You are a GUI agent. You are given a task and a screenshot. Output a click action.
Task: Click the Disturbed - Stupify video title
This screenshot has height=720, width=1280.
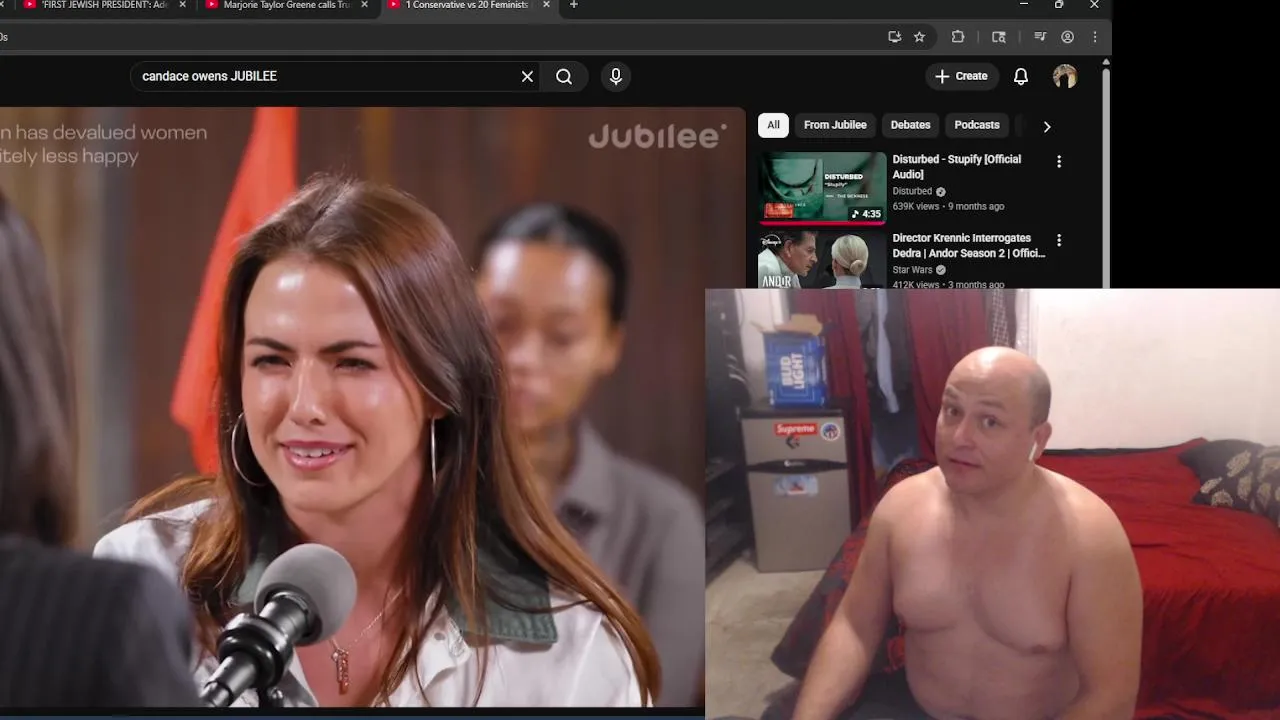click(957, 167)
